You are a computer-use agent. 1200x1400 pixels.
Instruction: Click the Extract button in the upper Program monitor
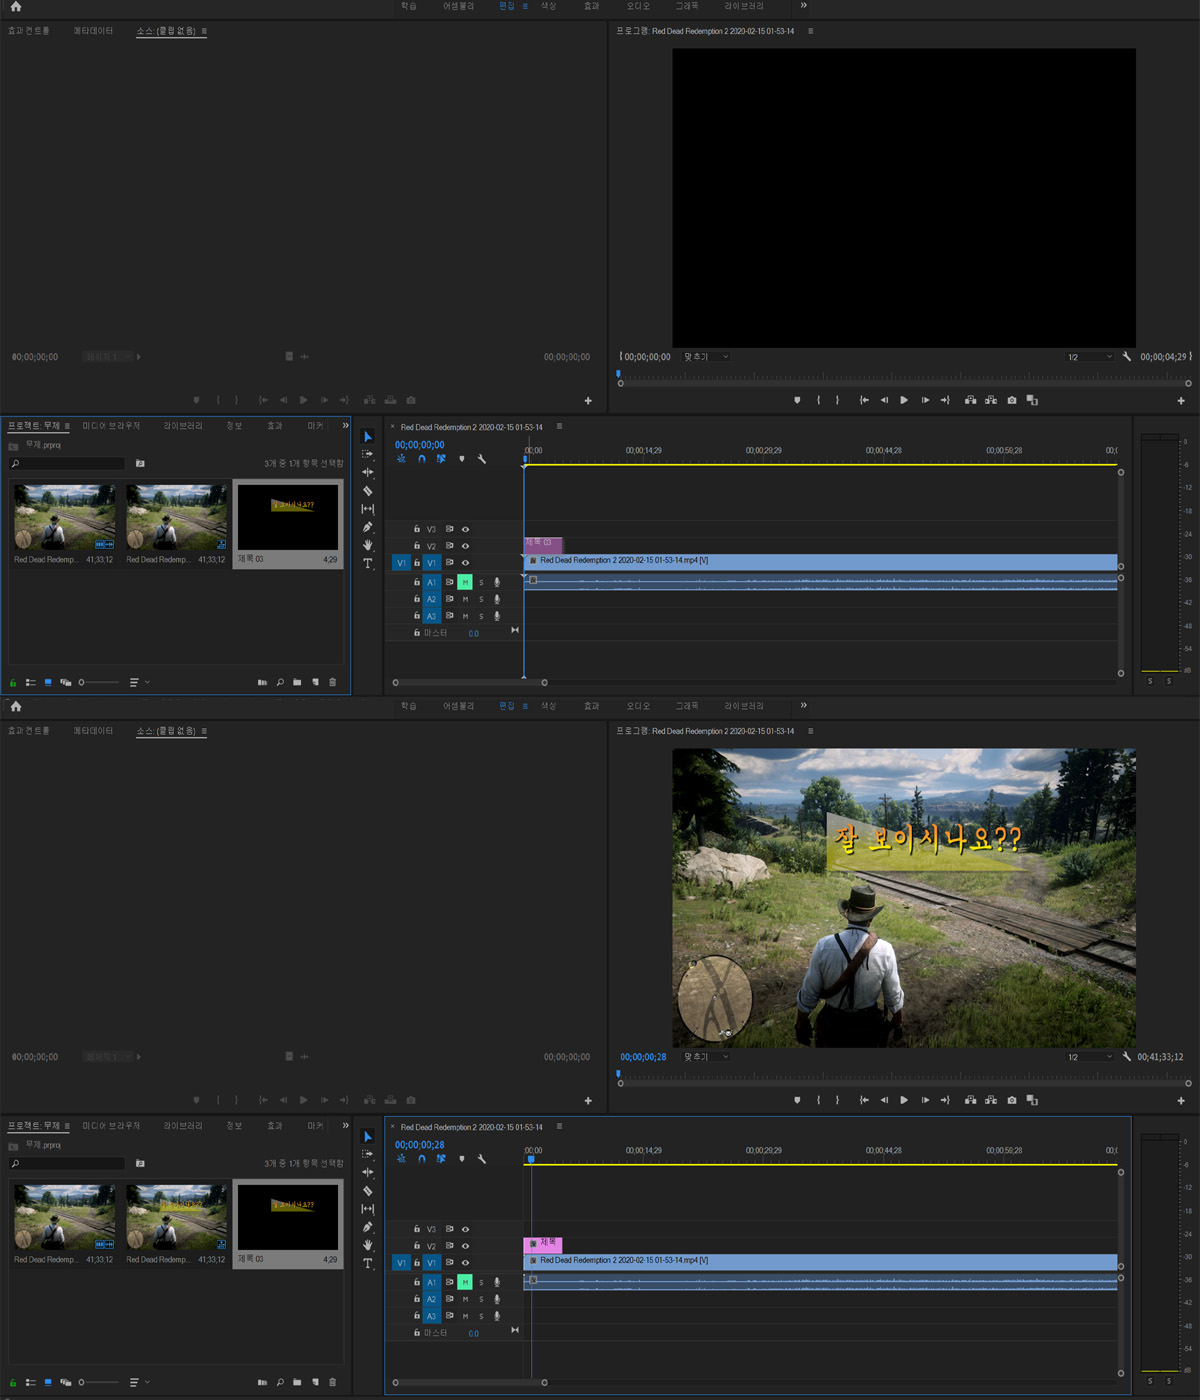pos(990,400)
